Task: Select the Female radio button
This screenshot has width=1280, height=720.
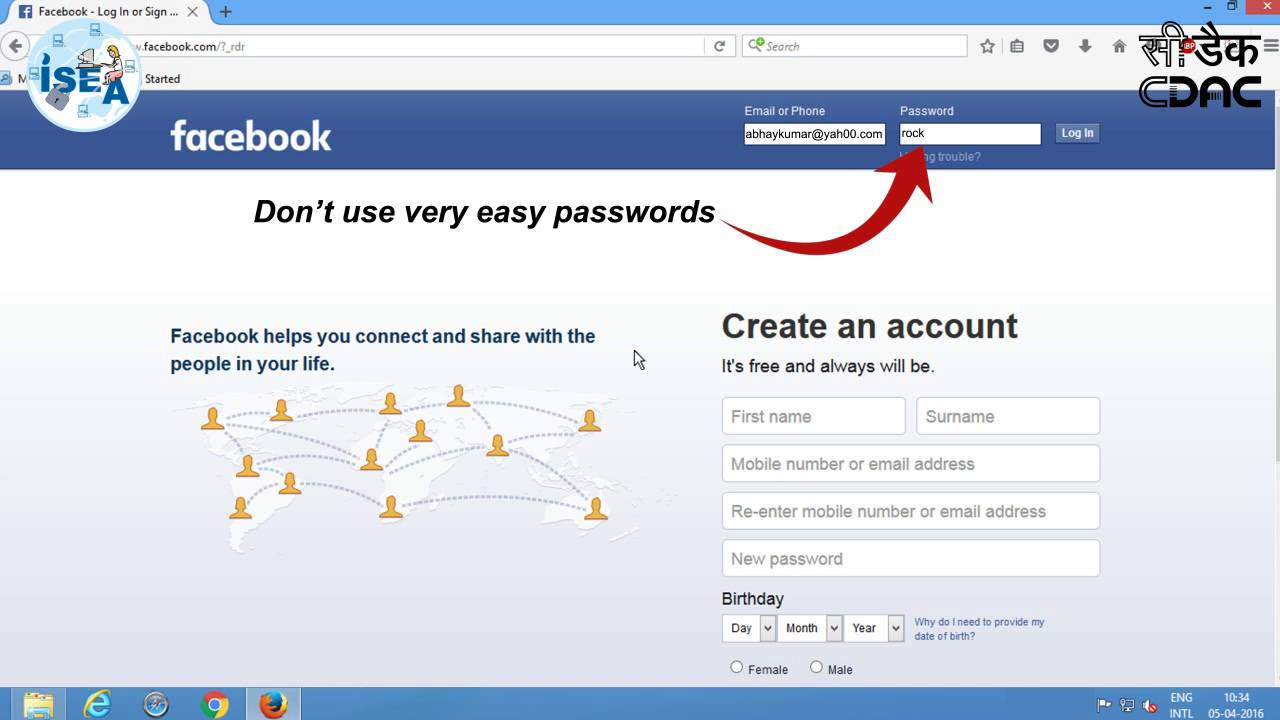Action: tap(737, 667)
